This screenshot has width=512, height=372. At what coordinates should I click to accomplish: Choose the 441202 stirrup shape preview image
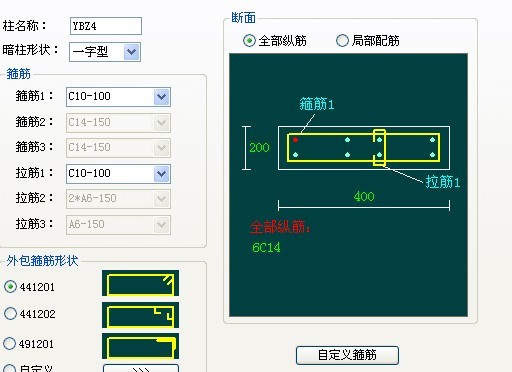click(140, 315)
